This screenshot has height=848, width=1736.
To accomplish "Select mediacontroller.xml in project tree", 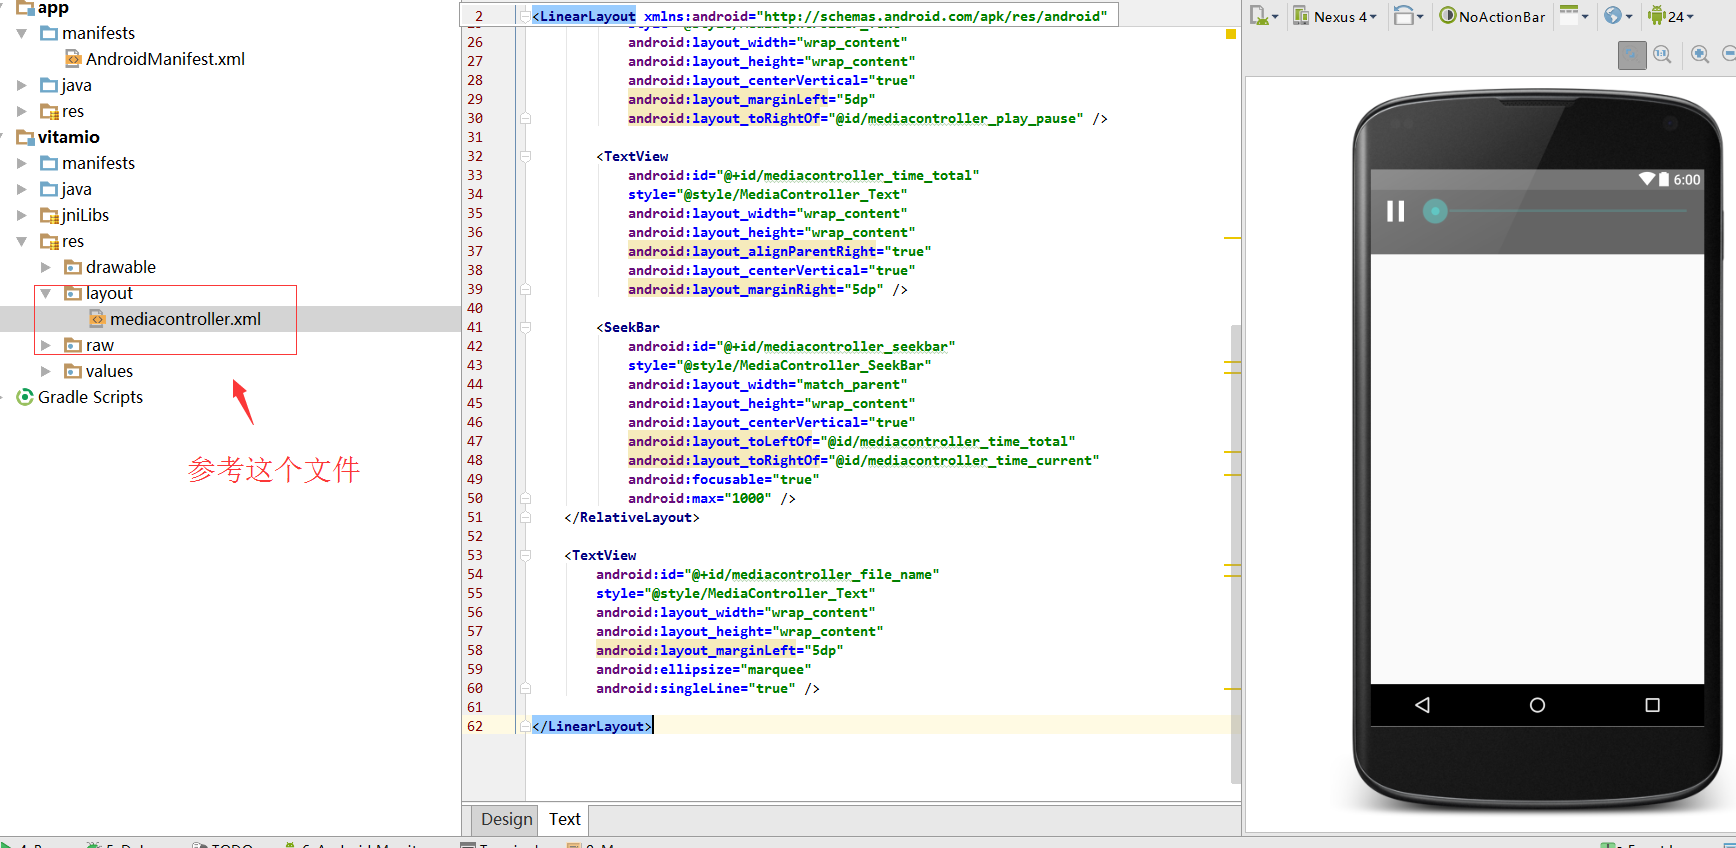I will click(x=185, y=319).
